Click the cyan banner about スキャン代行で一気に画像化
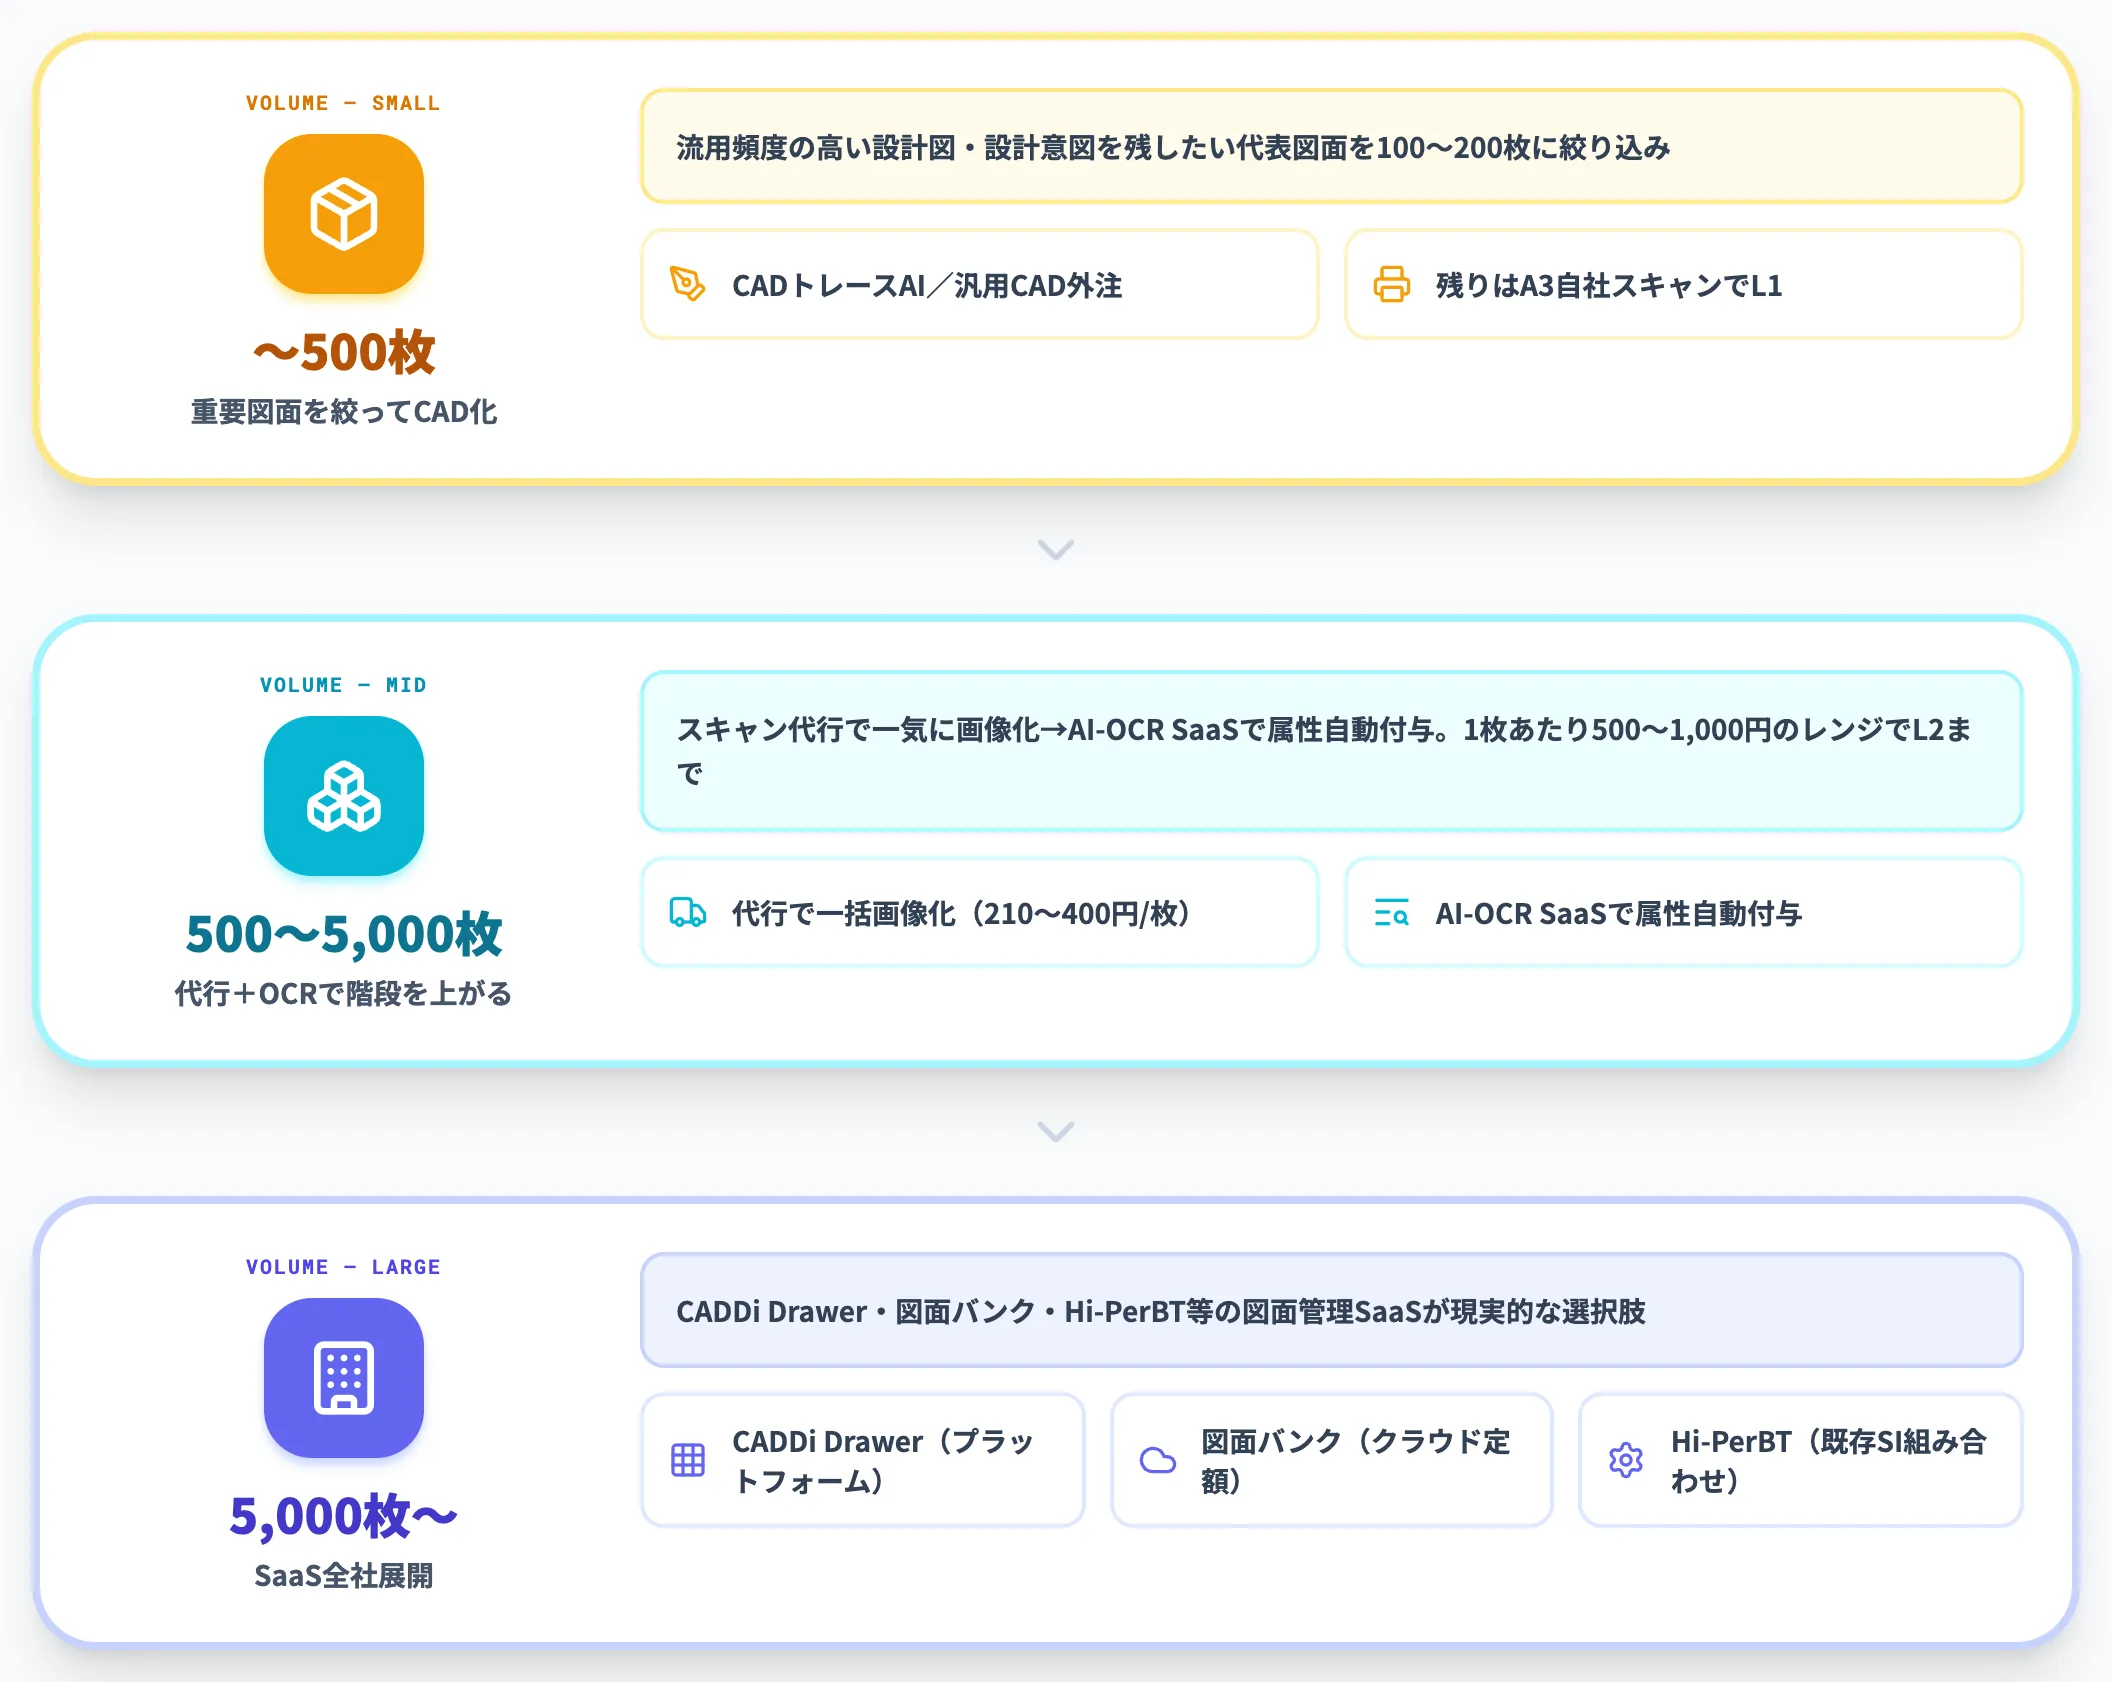The image size is (2112, 1682). coord(1332,751)
